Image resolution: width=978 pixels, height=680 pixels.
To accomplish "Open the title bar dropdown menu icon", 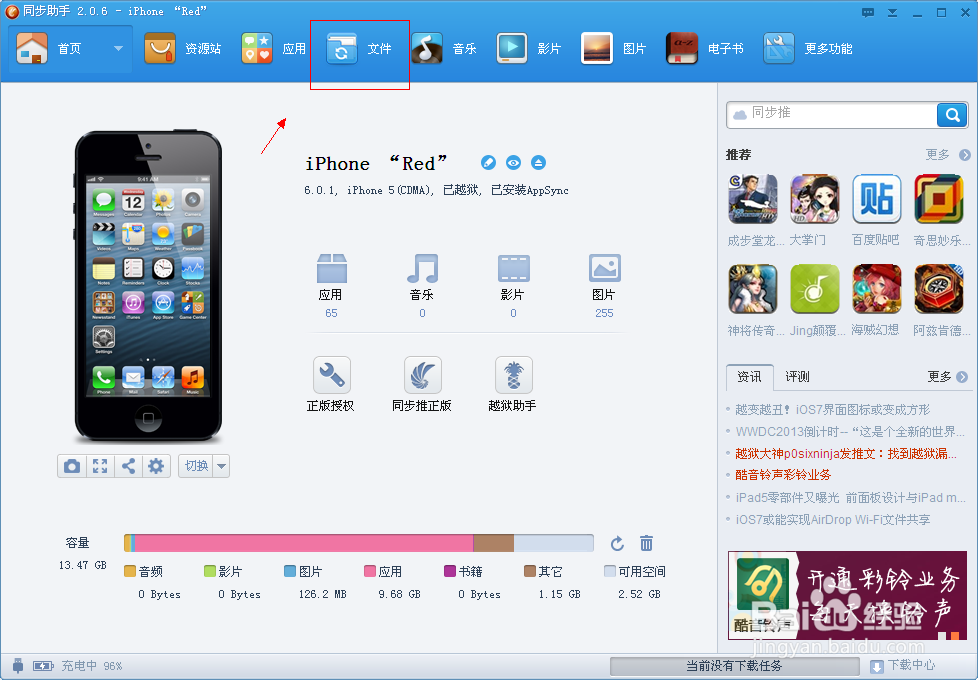I will (893, 12).
